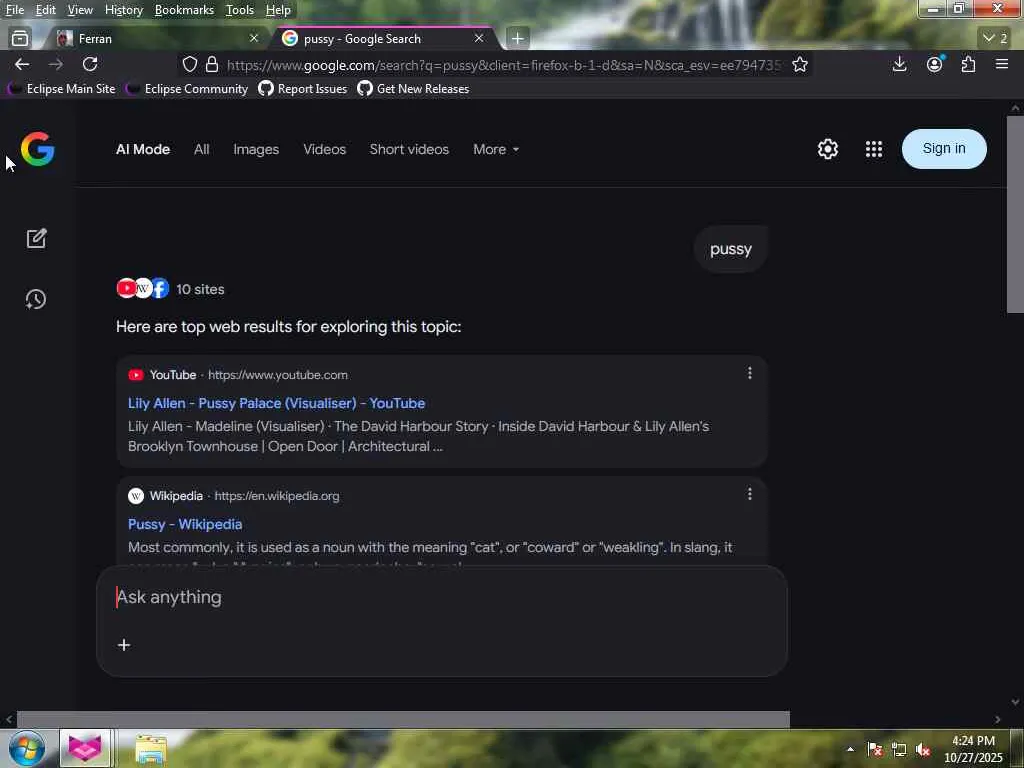The width and height of the screenshot is (1024, 768).
Task: Open the pink browser icon in taskbar
Action: (85, 748)
